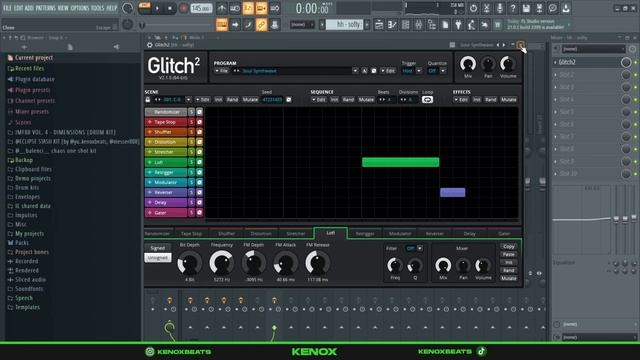Open the Piano roll window icon
The width and height of the screenshot is (640, 360).
point(392,25)
